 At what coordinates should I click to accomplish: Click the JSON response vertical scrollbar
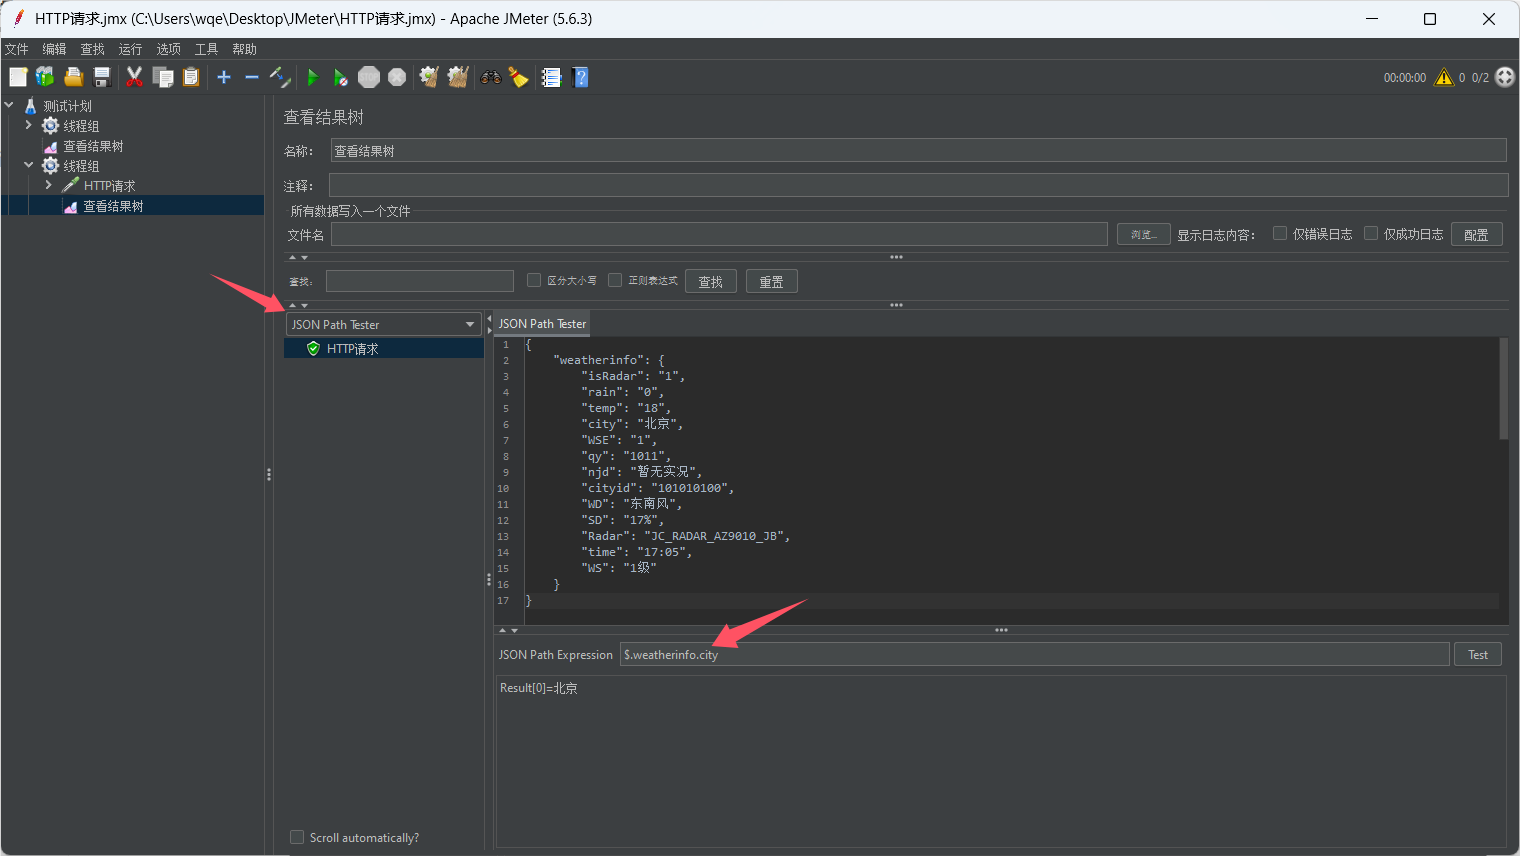pyautogui.click(x=1503, y=388)
